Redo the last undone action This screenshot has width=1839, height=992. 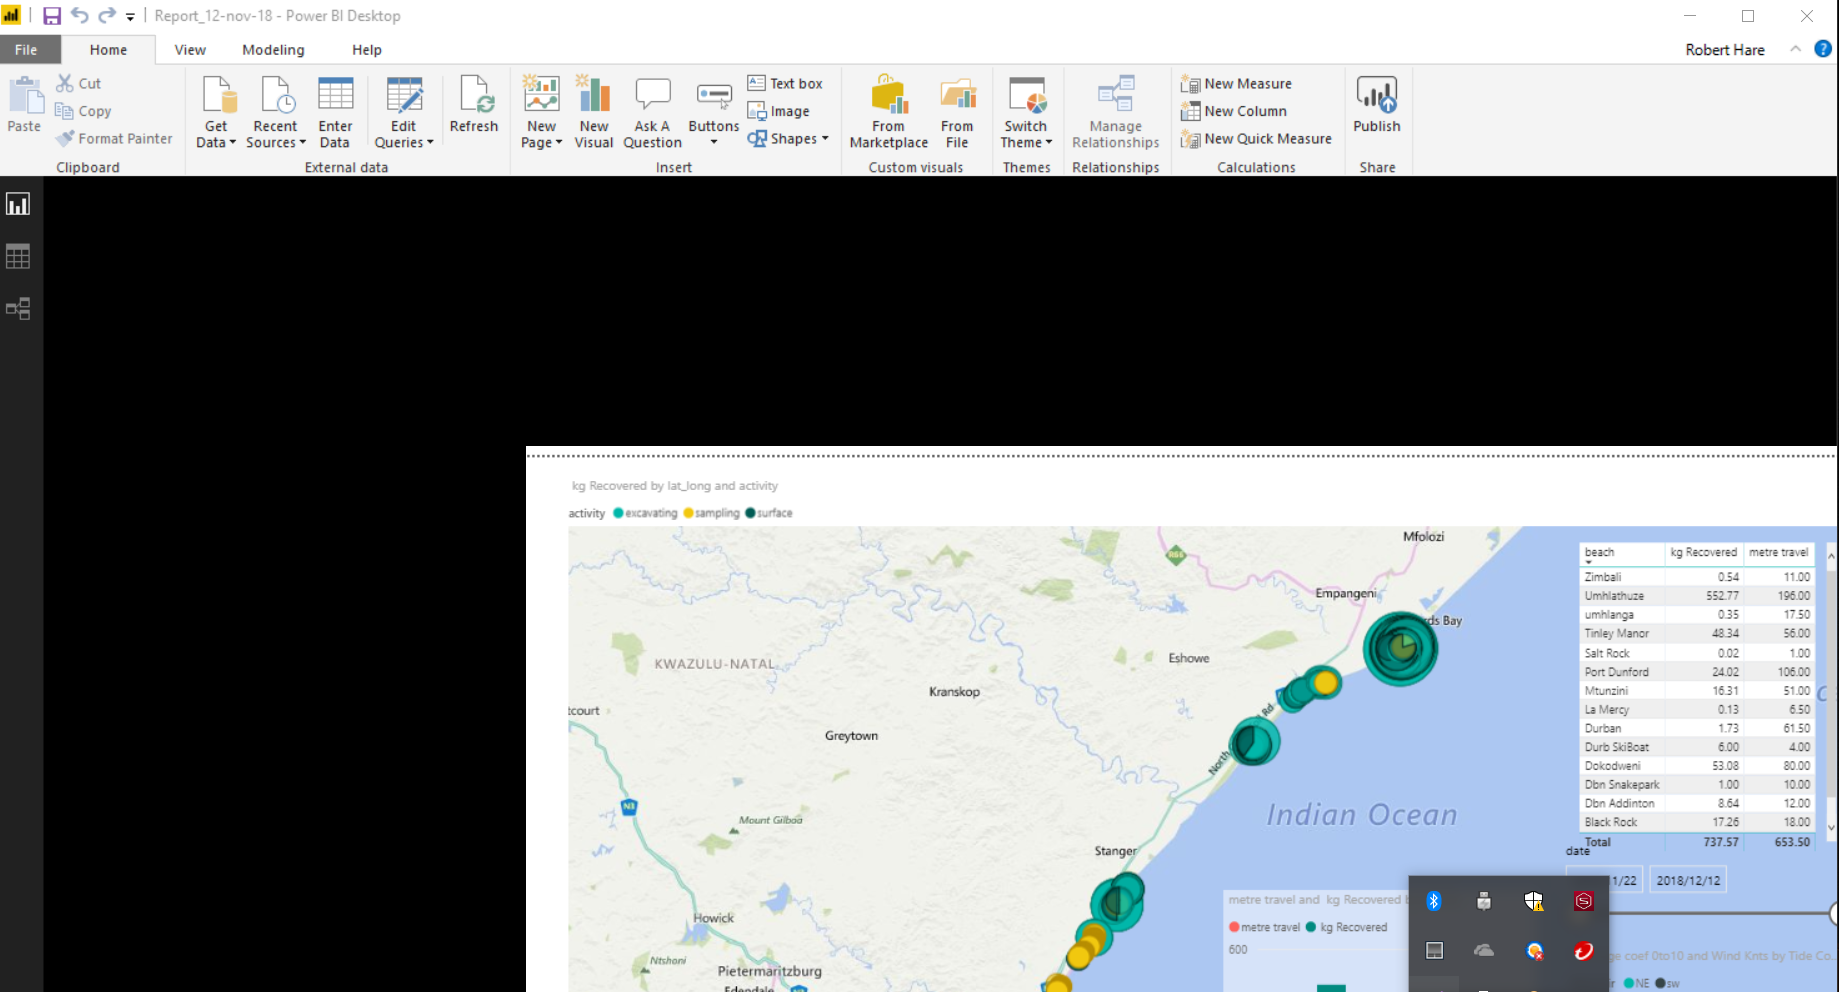pos(107,16)
